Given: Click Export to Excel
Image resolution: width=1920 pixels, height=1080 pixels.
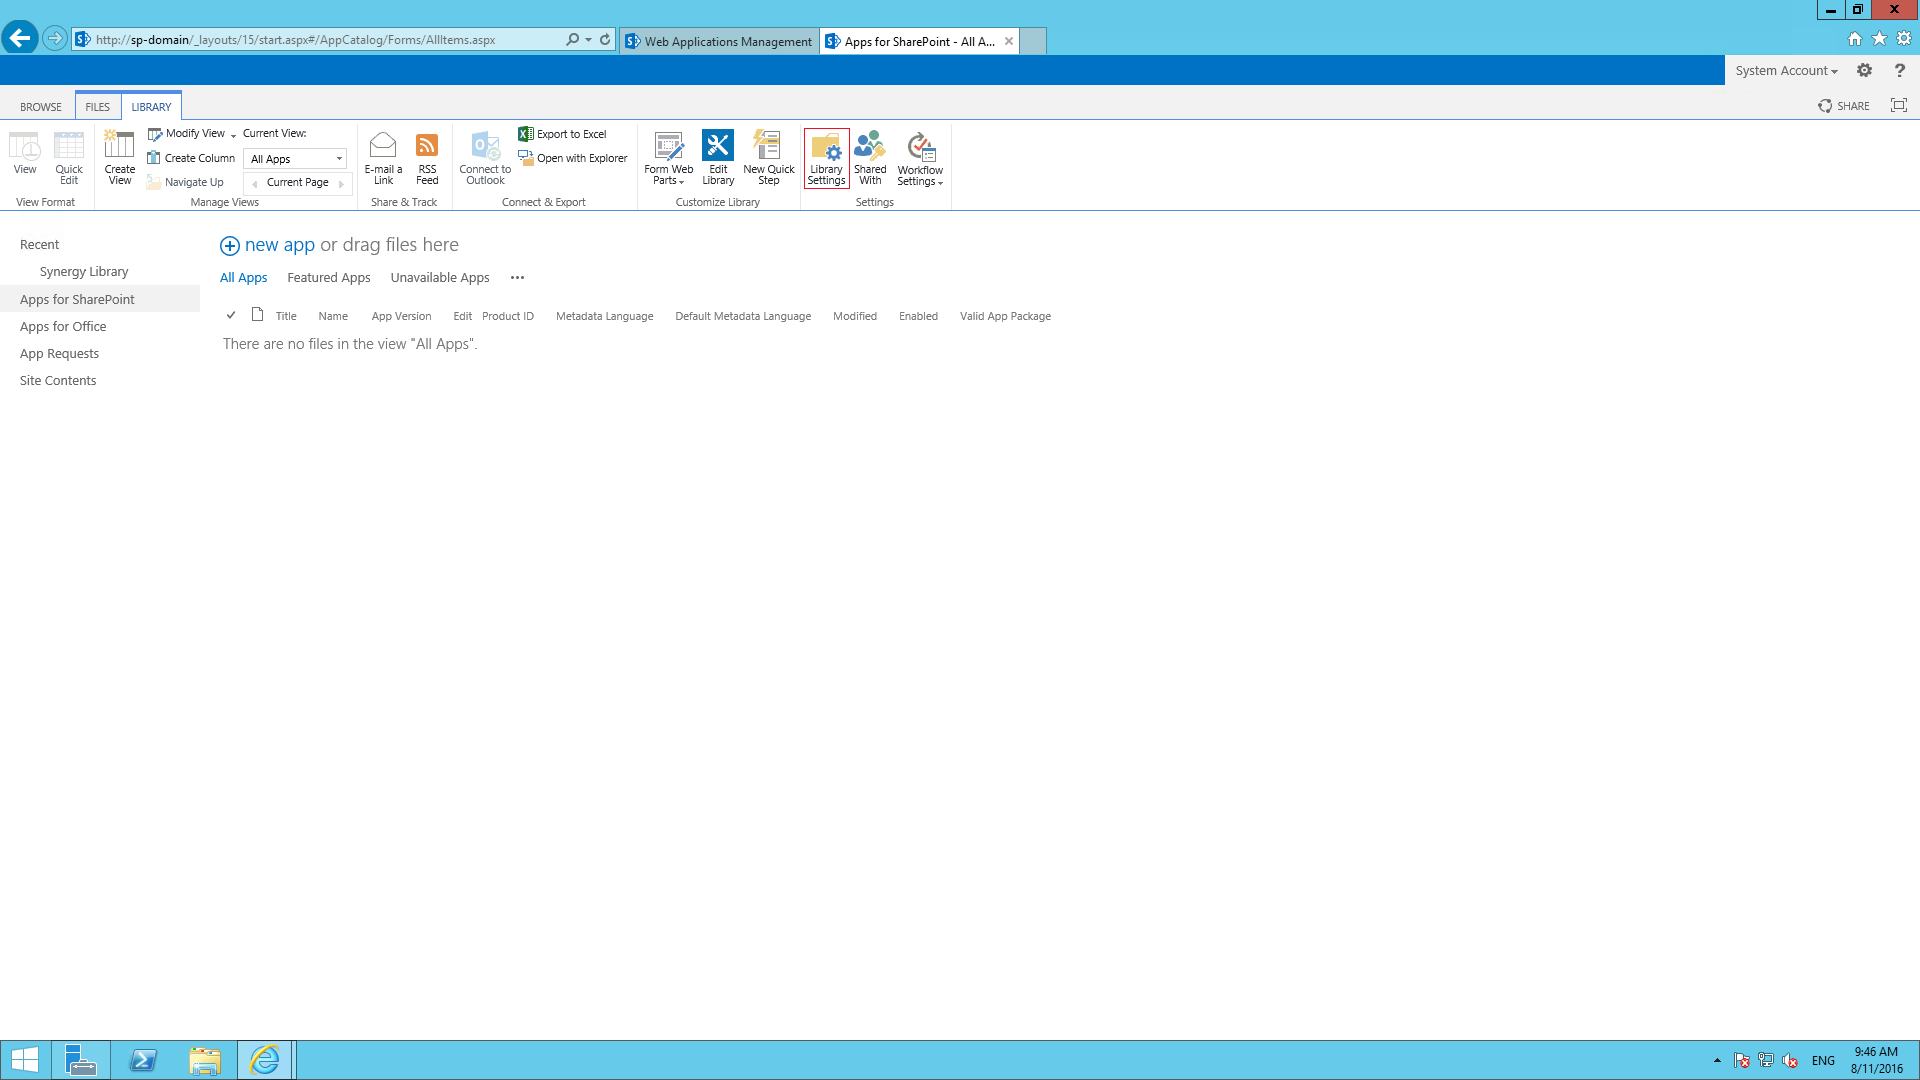Looking at the screenshot, I should [x=562, y=134].
